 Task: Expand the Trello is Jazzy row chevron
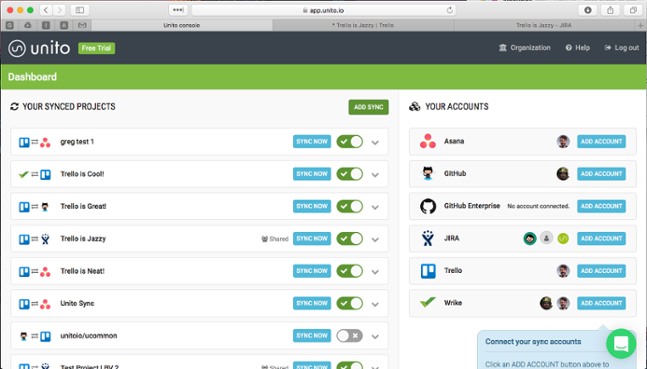(x=375, y=239)
